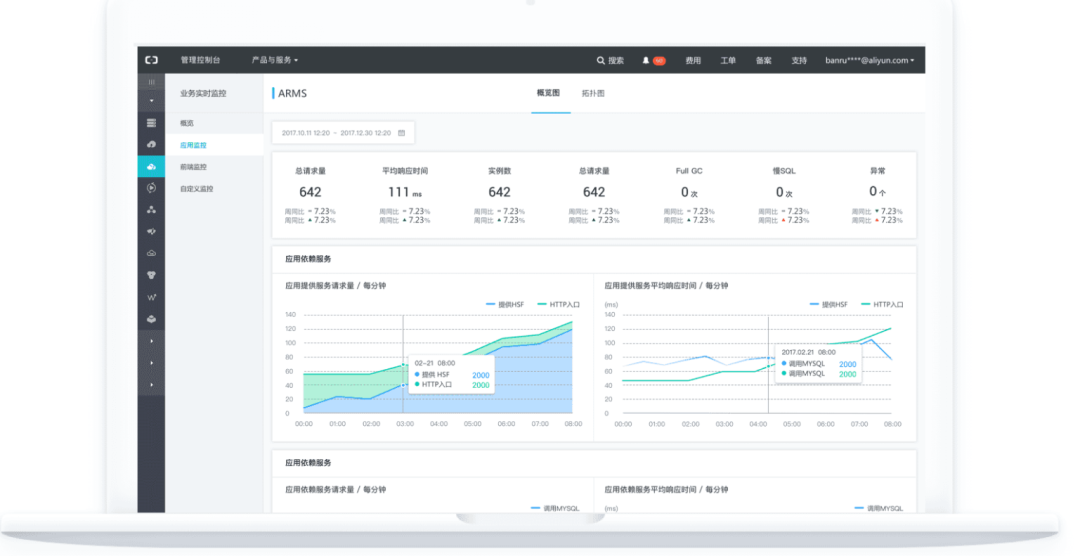The image size is (1080, 556).
Task: Open 概览 in the side navigation
Action: (x=187, y=123)
